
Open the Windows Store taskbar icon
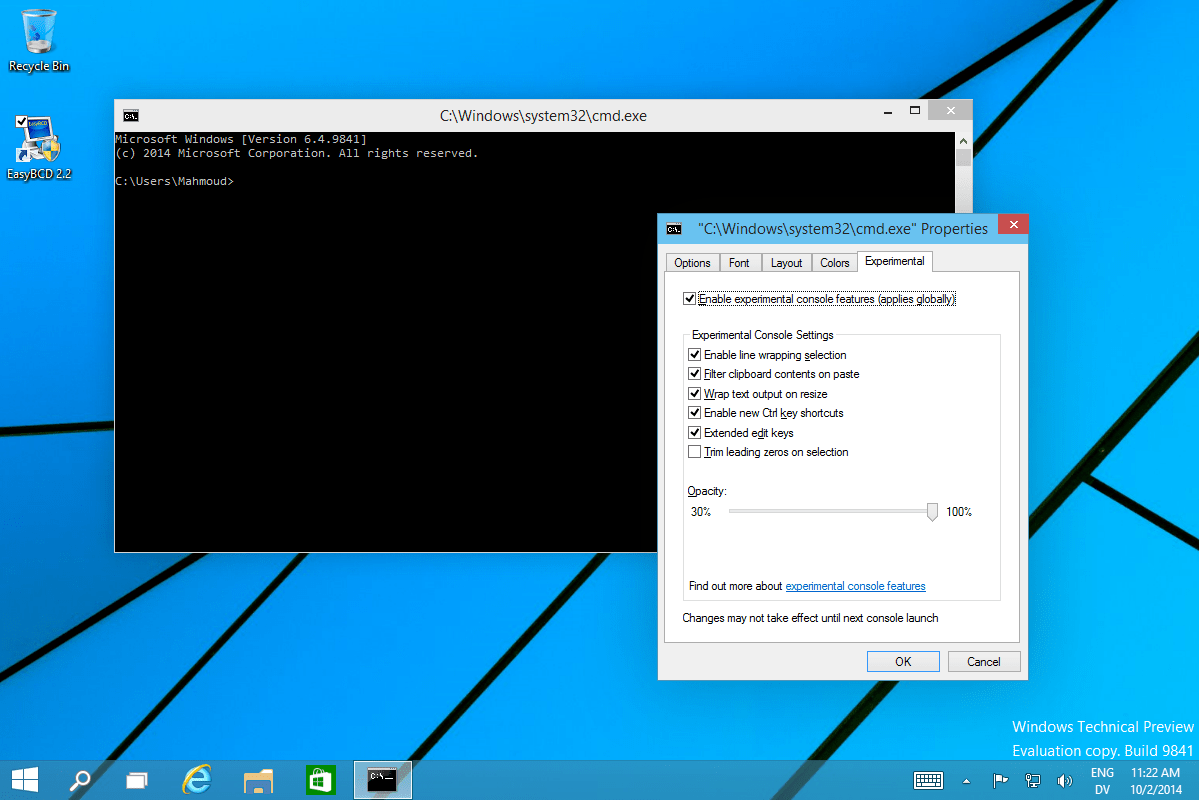point(320,780)
